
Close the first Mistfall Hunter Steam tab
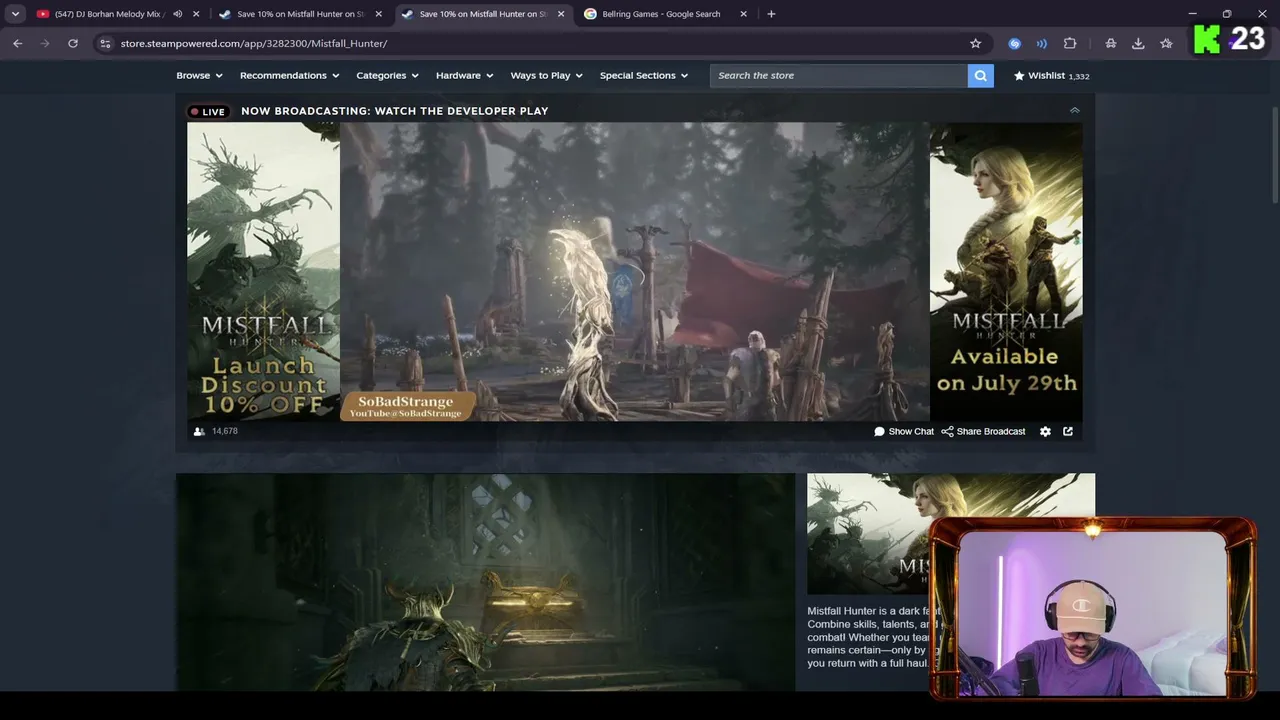pos(378,14)
